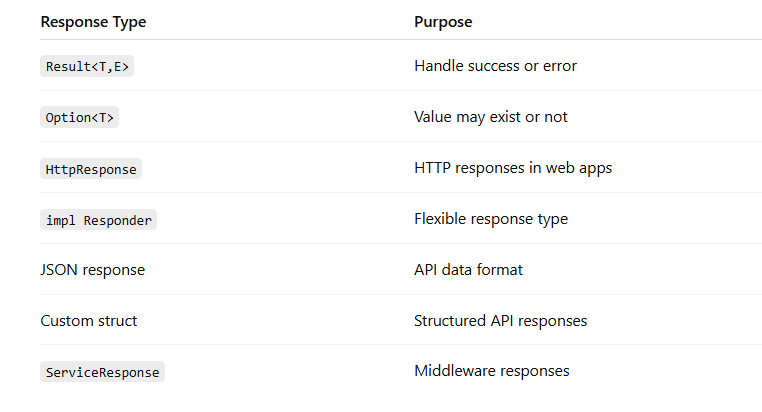Click 'HTTP responses in web apps' text
The image size is (762, 412).
tap(513, 168)
